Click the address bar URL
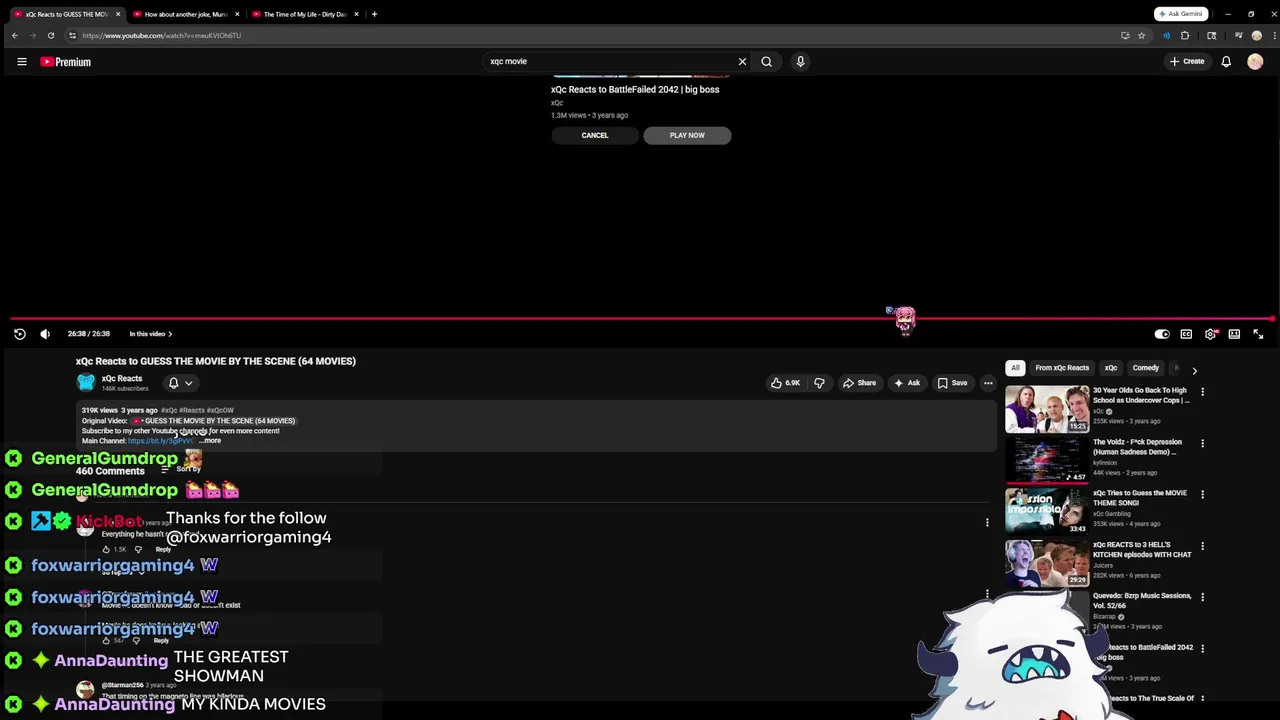Image resolution: width=1280 pixels, height=720 pixels. click(161, 36)
